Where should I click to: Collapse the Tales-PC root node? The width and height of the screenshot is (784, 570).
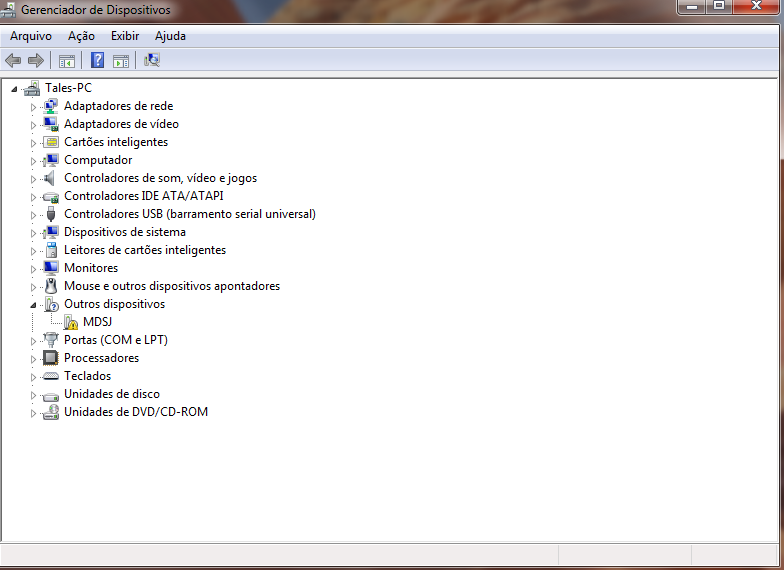[14, 89]
